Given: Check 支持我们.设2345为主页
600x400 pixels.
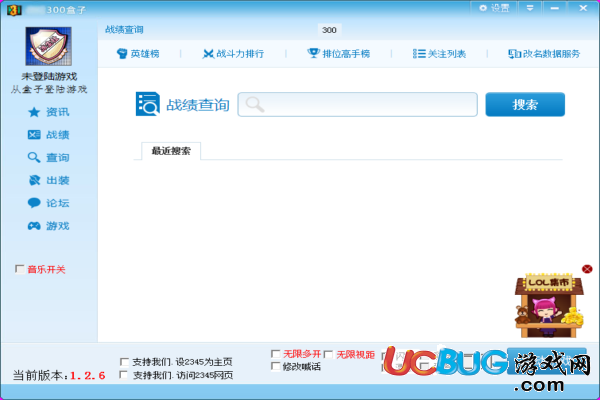Looking at the screenshot, I should [x=124, y=362].
